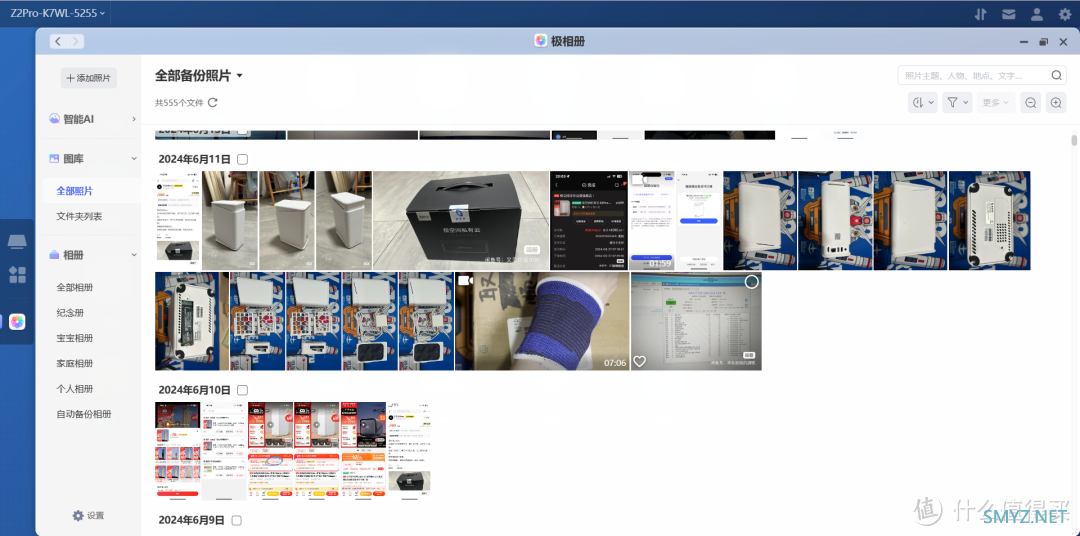Open the 01:59 video thumbnail
The width and height of the screenshot is (1080, 536).
coord(652,220)
